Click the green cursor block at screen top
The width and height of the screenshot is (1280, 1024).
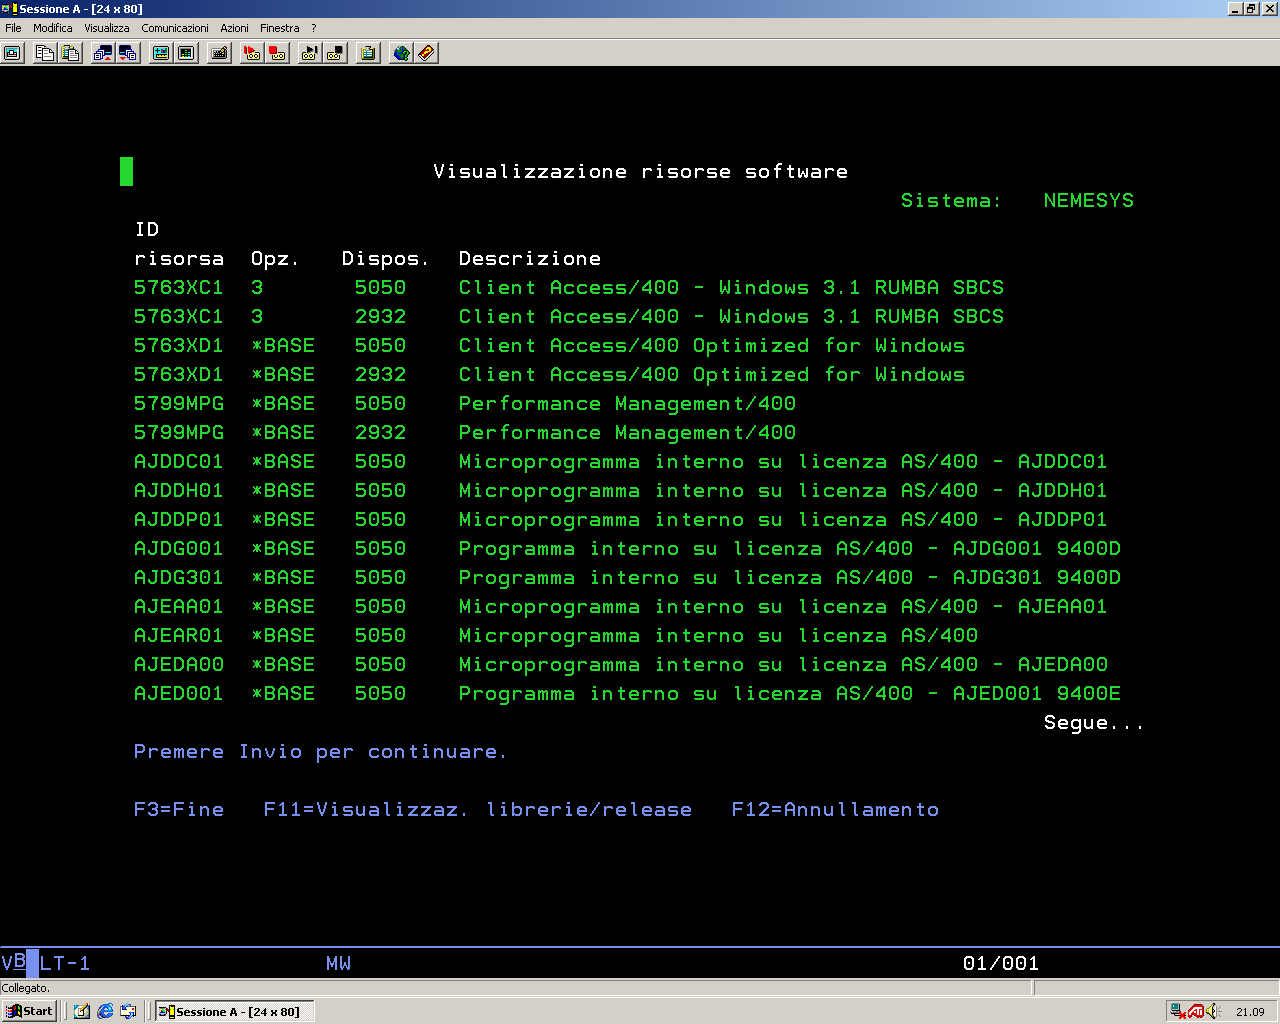(126, 171)
